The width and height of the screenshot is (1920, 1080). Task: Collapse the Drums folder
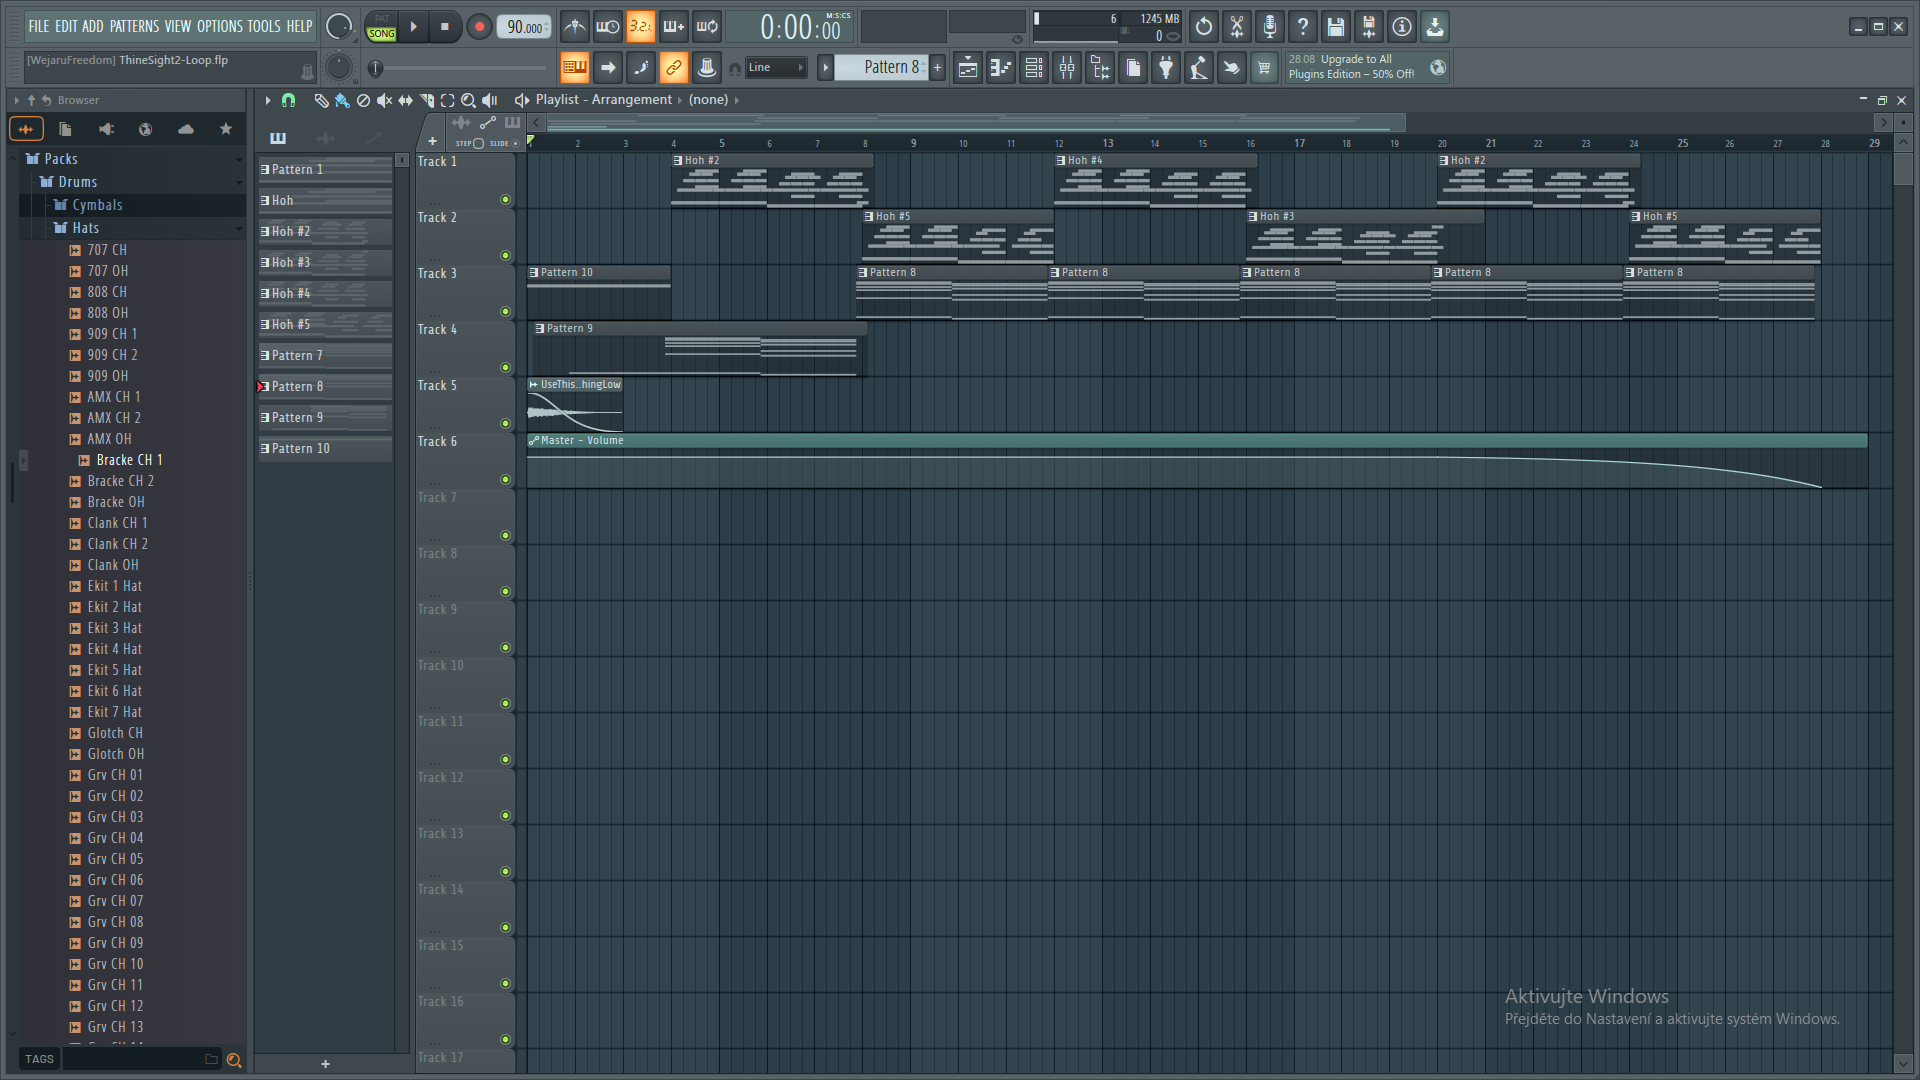[132, 182]
